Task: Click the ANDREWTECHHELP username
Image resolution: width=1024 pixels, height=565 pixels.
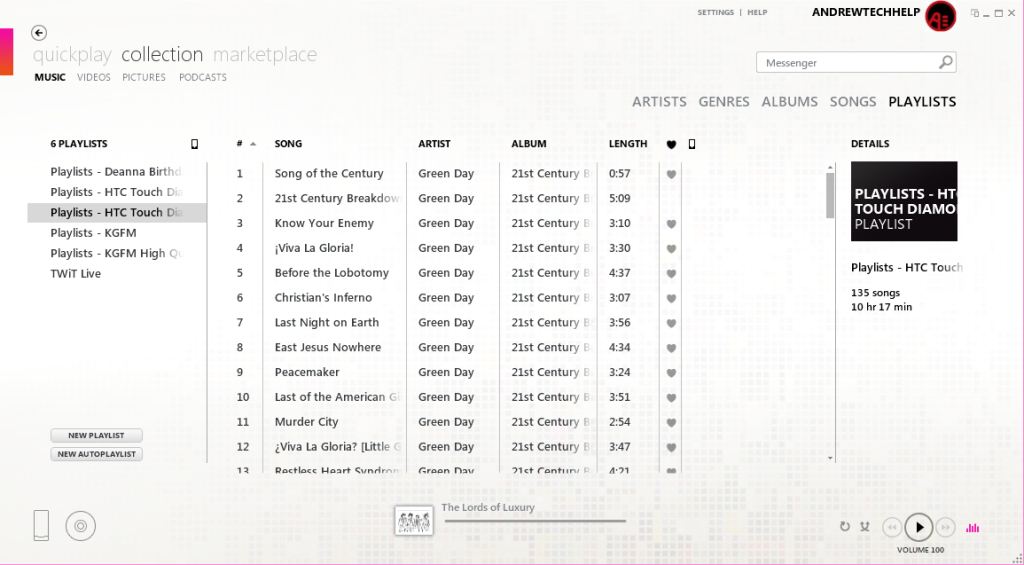Action: 865,12
